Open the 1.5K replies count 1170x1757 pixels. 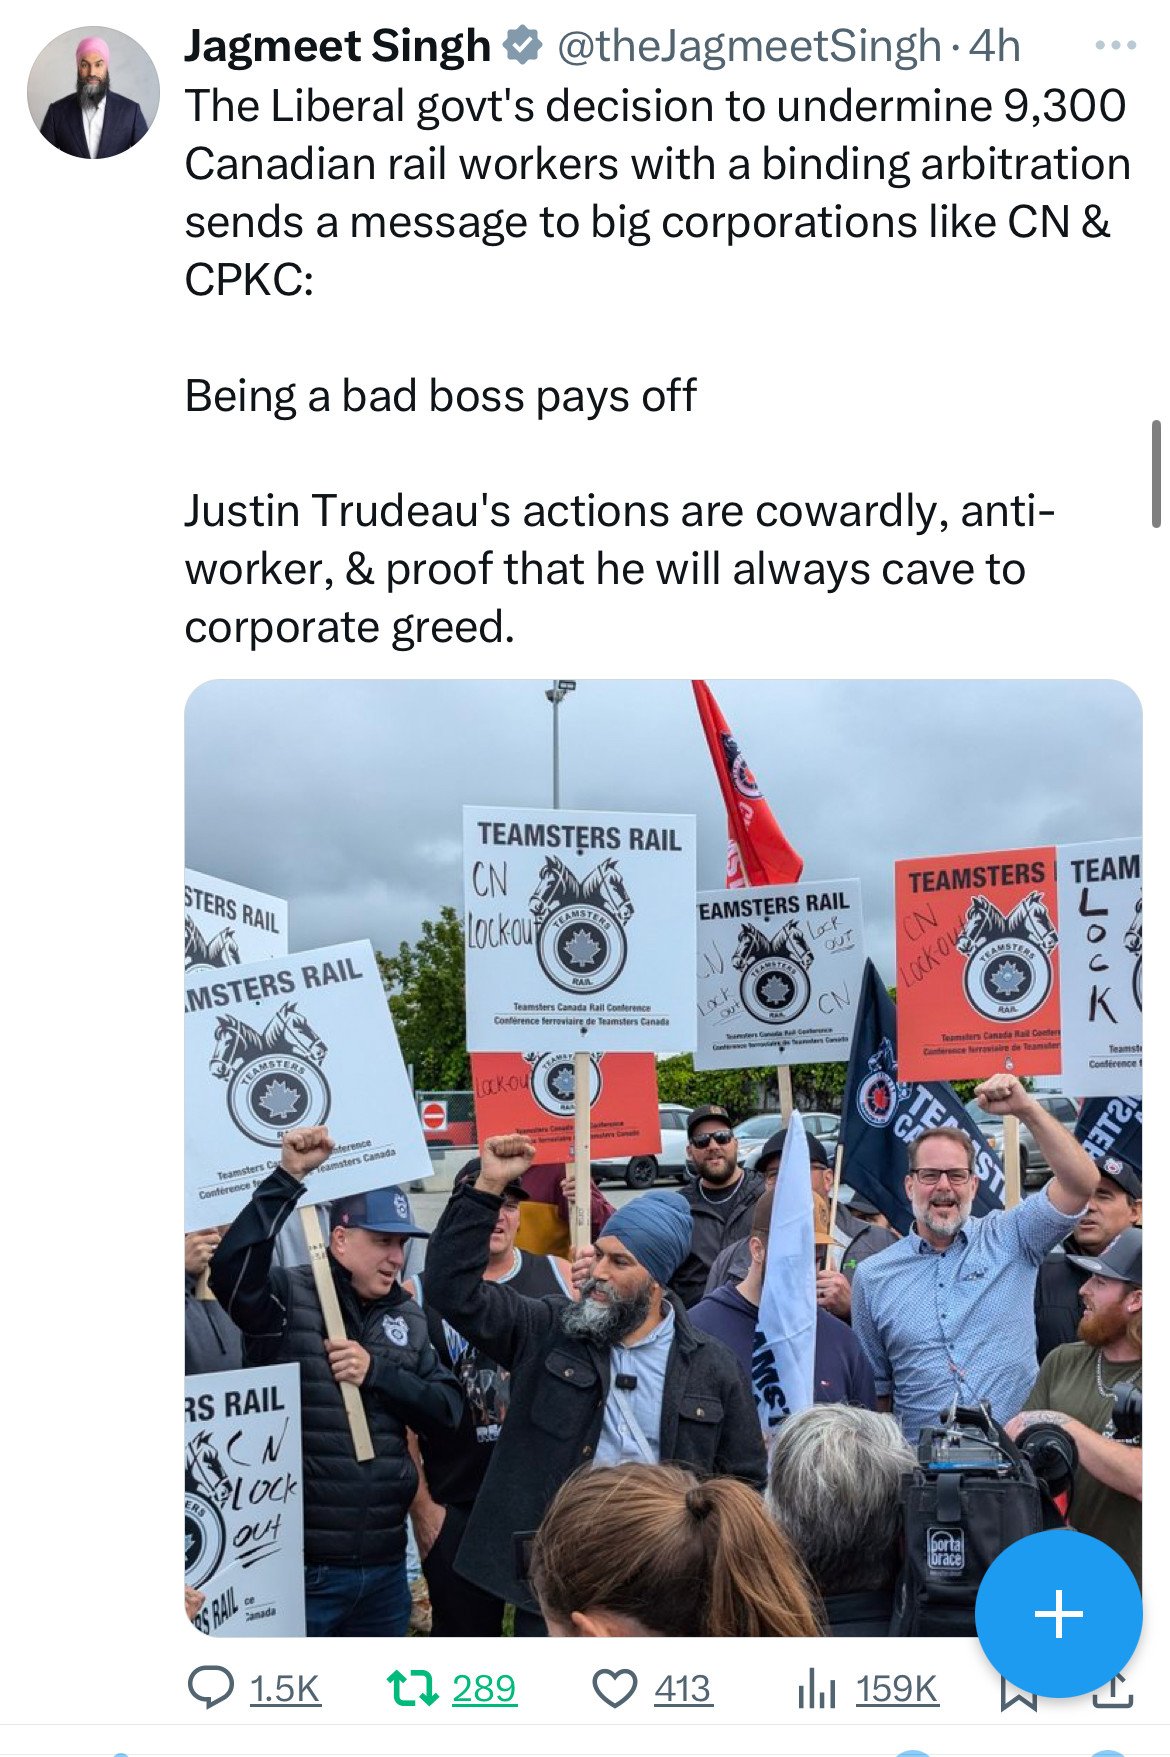[x=285, y=1689]
